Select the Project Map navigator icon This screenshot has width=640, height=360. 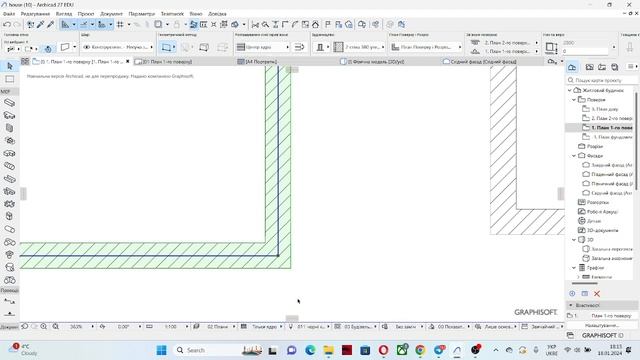click(572, 67)
